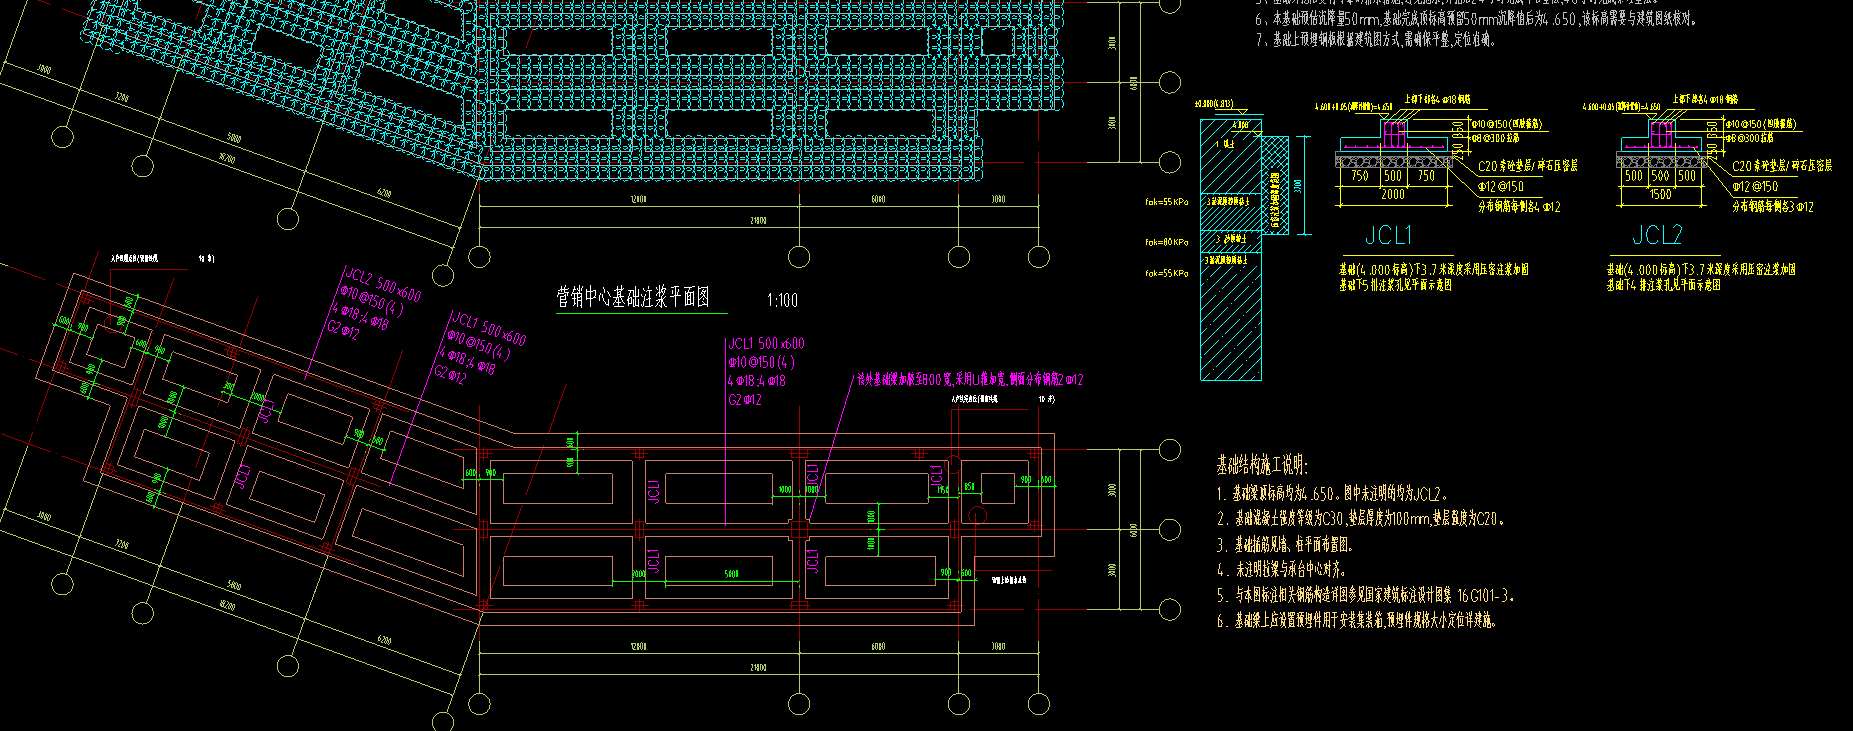Select C20 cushion layer label in JCL2 section

point(1782,166)
